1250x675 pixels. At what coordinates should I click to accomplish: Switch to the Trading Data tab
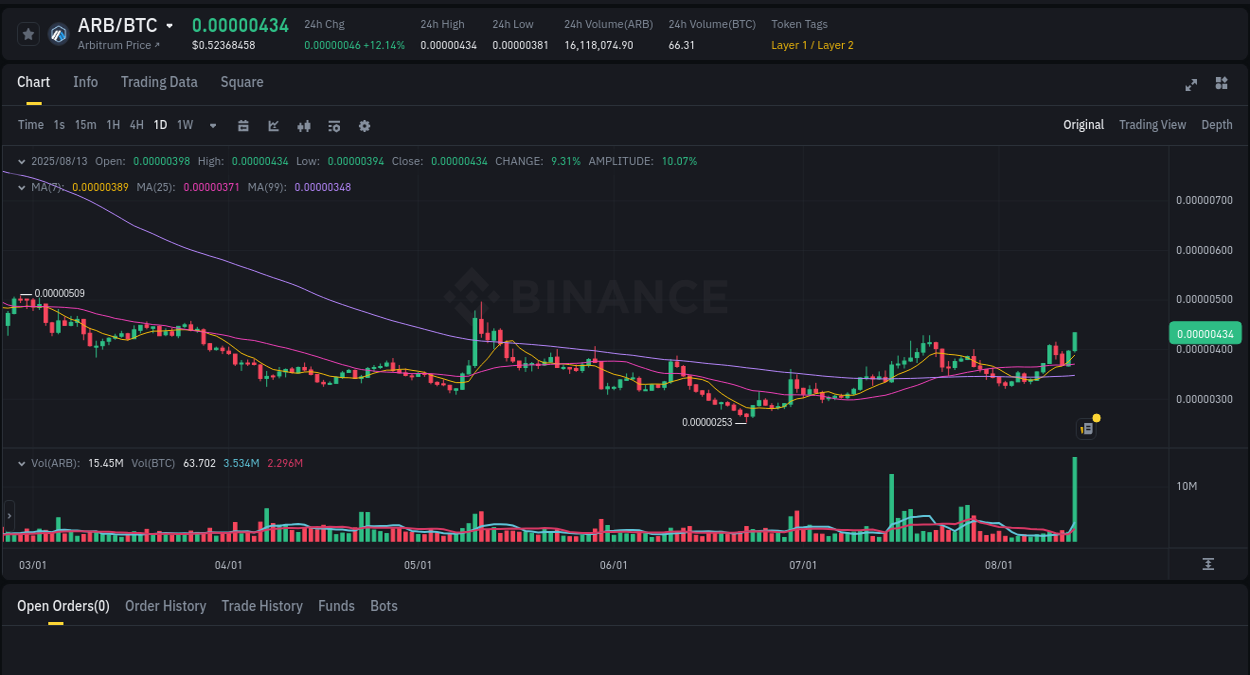159,82
